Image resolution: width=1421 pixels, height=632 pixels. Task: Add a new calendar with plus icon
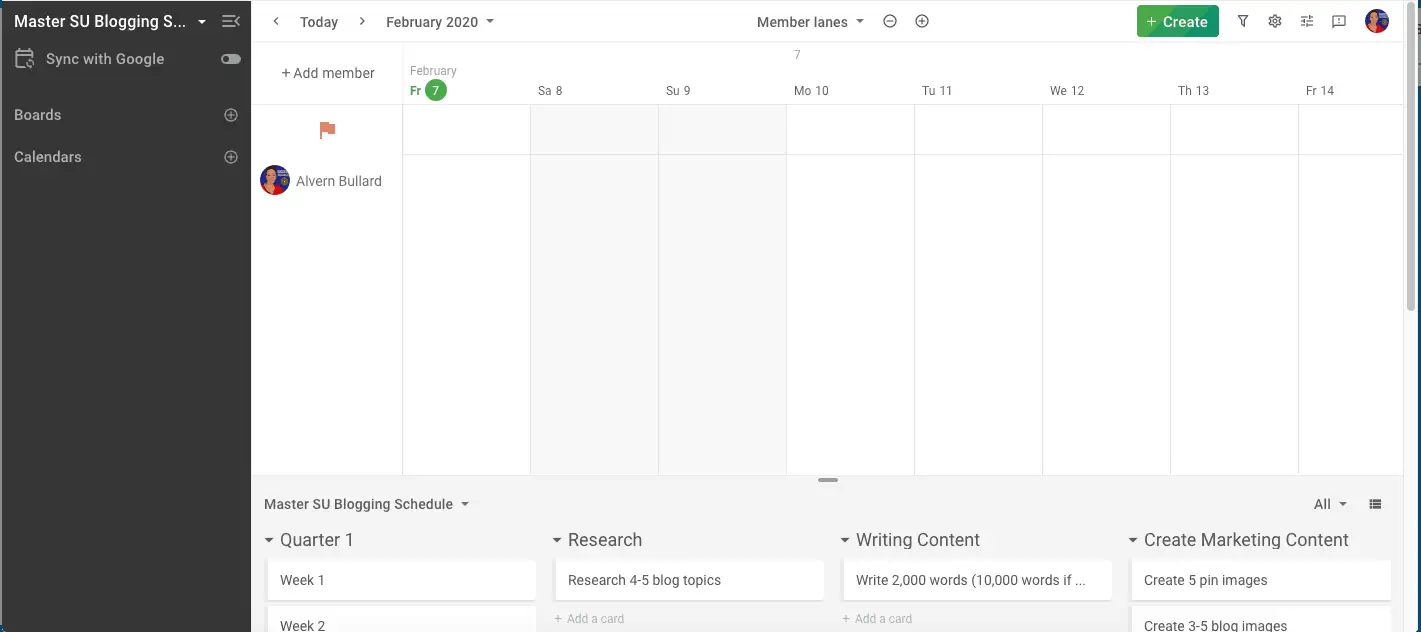(231, 157)
